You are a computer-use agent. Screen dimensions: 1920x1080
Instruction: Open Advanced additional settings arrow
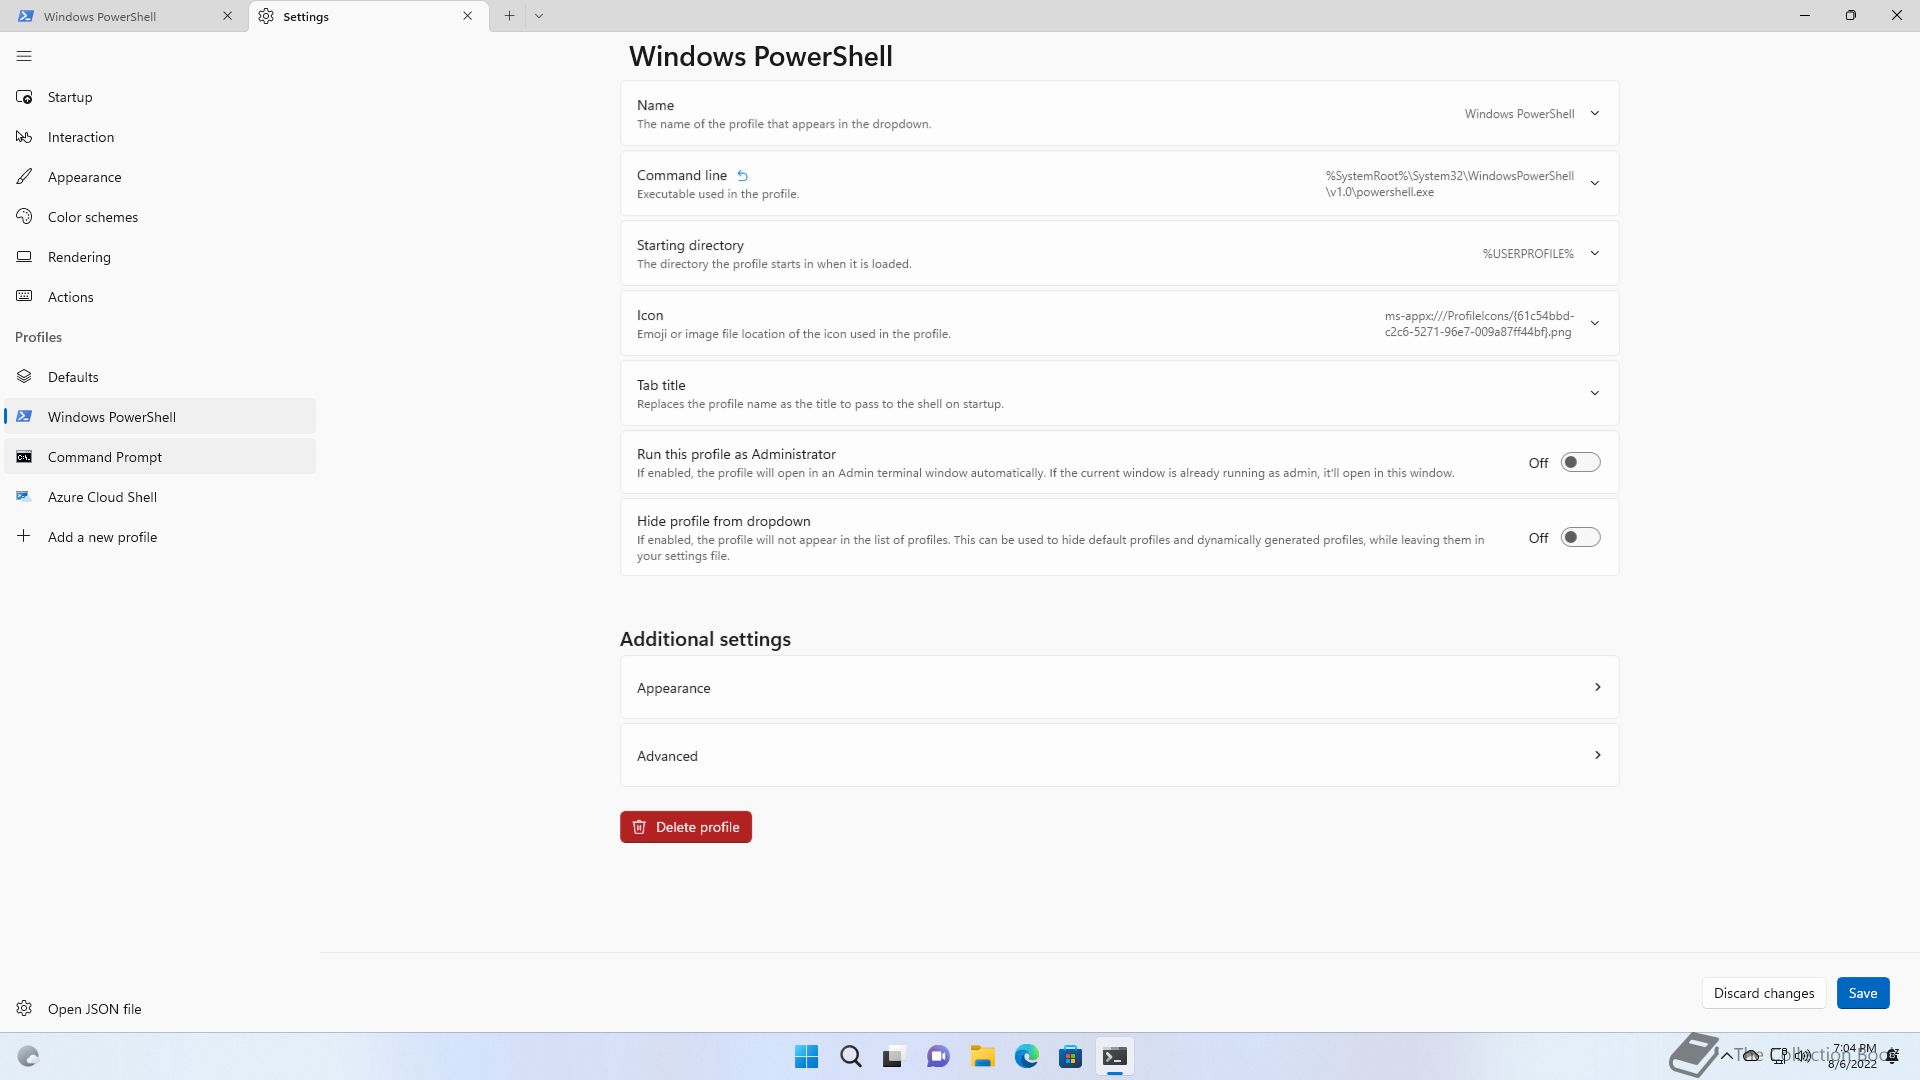[x=1597, y=755]
